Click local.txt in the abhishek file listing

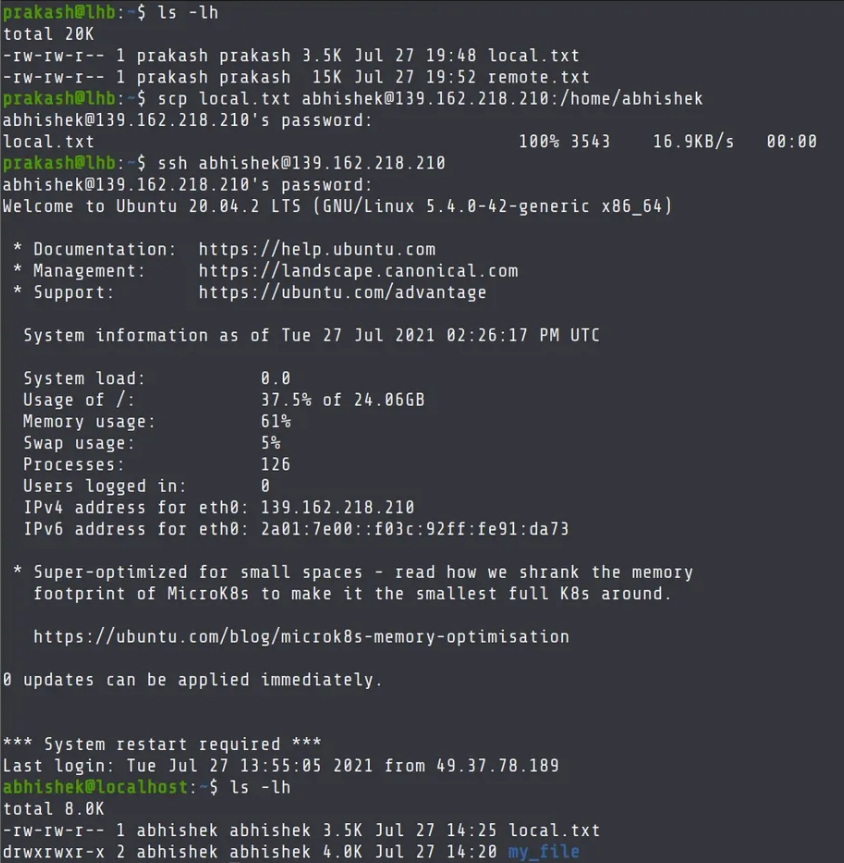pos(554,831)
